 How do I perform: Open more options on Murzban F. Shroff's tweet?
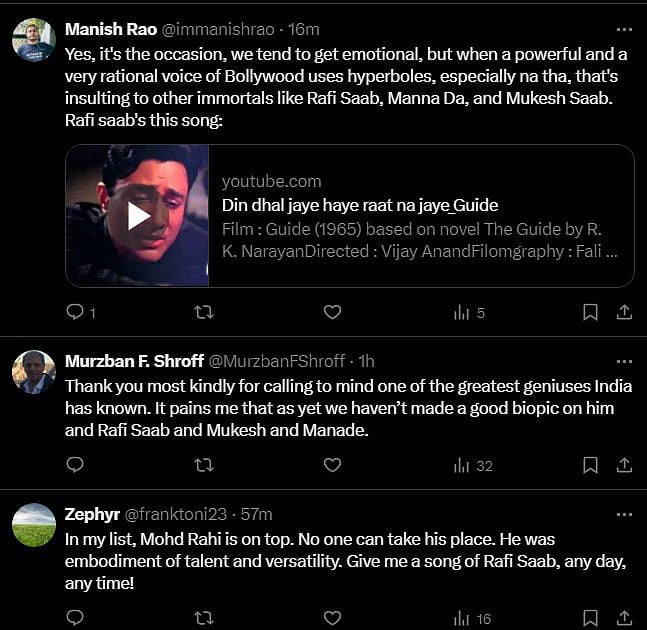pyautogui.click(x=624, y=361)
